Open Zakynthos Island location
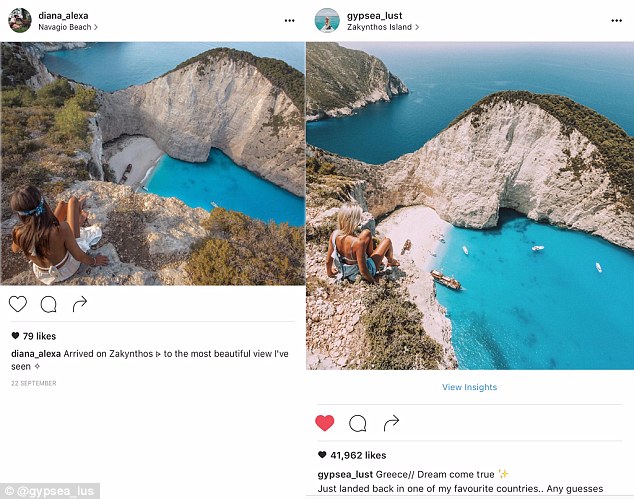Screen dimensions: 634x499 tap(381, 27)
